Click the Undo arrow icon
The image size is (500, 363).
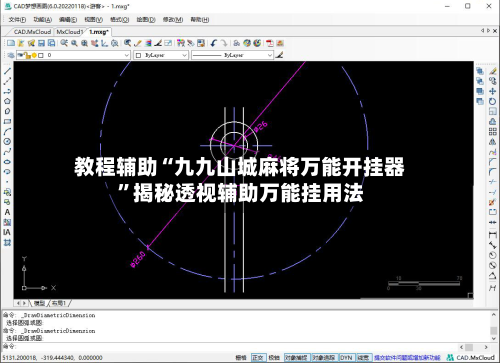pos(213,43)
